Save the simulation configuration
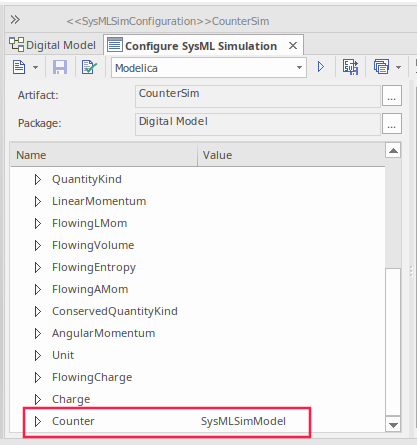The height and width of the screenshot is (445, 417). [60, 67]
